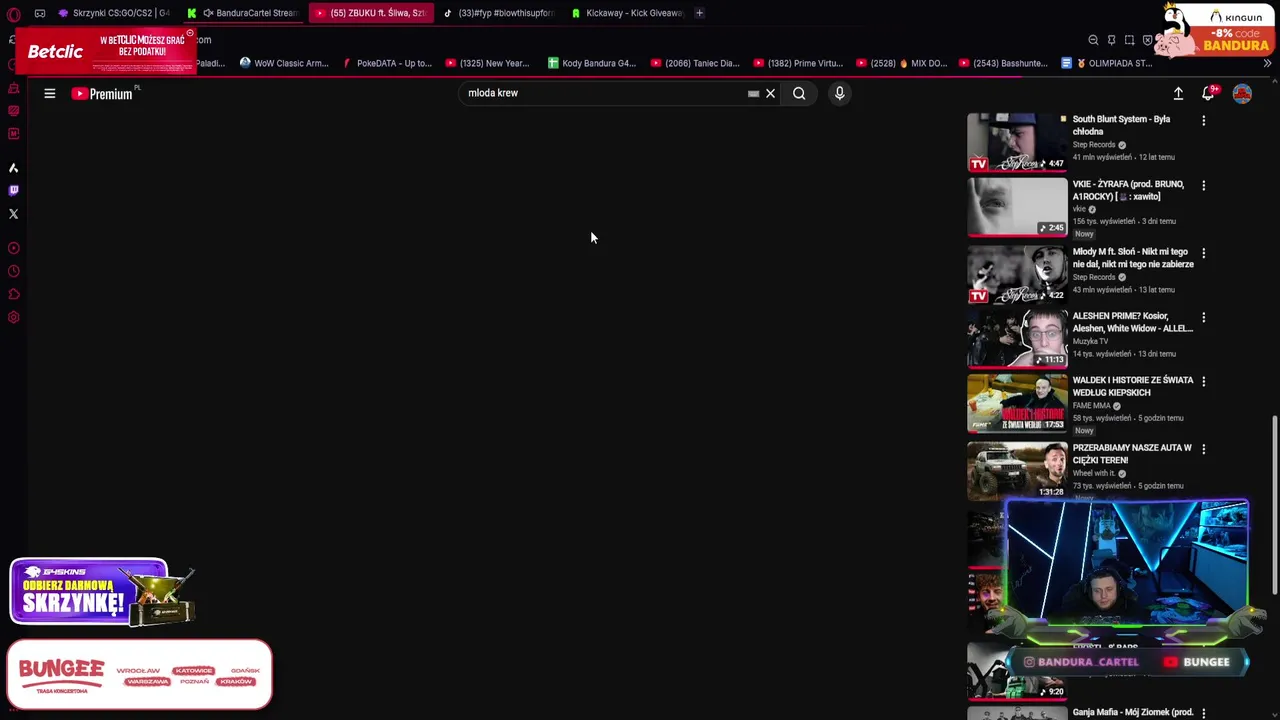
Task: Open WALDEK I HISTORIE video thumbnail
Action: (1017, 403)
